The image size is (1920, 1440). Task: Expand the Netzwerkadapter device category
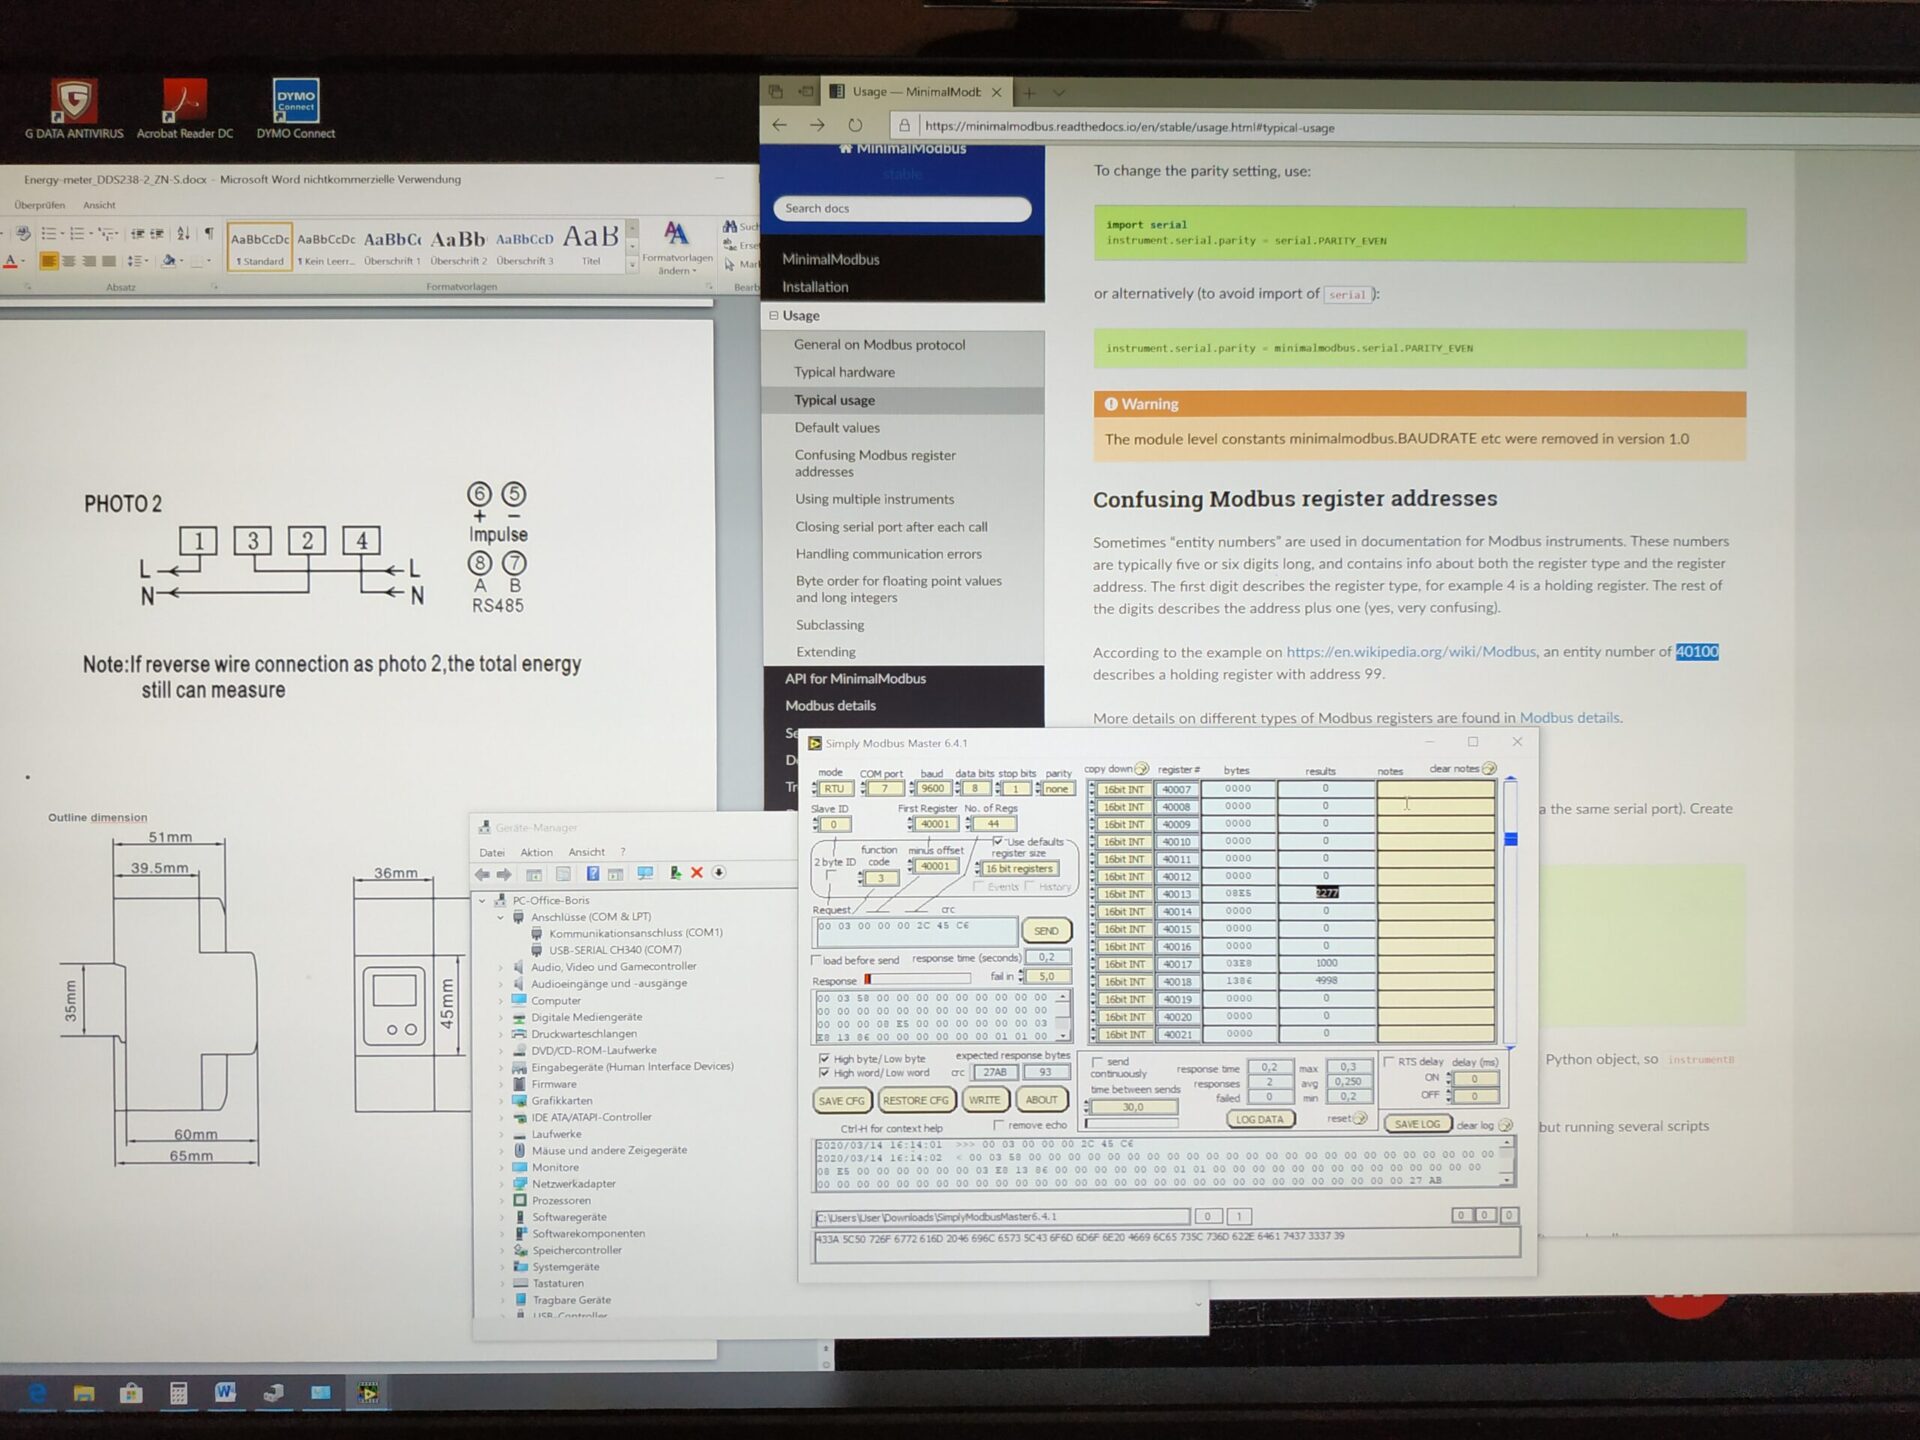tap(501, 1184)
